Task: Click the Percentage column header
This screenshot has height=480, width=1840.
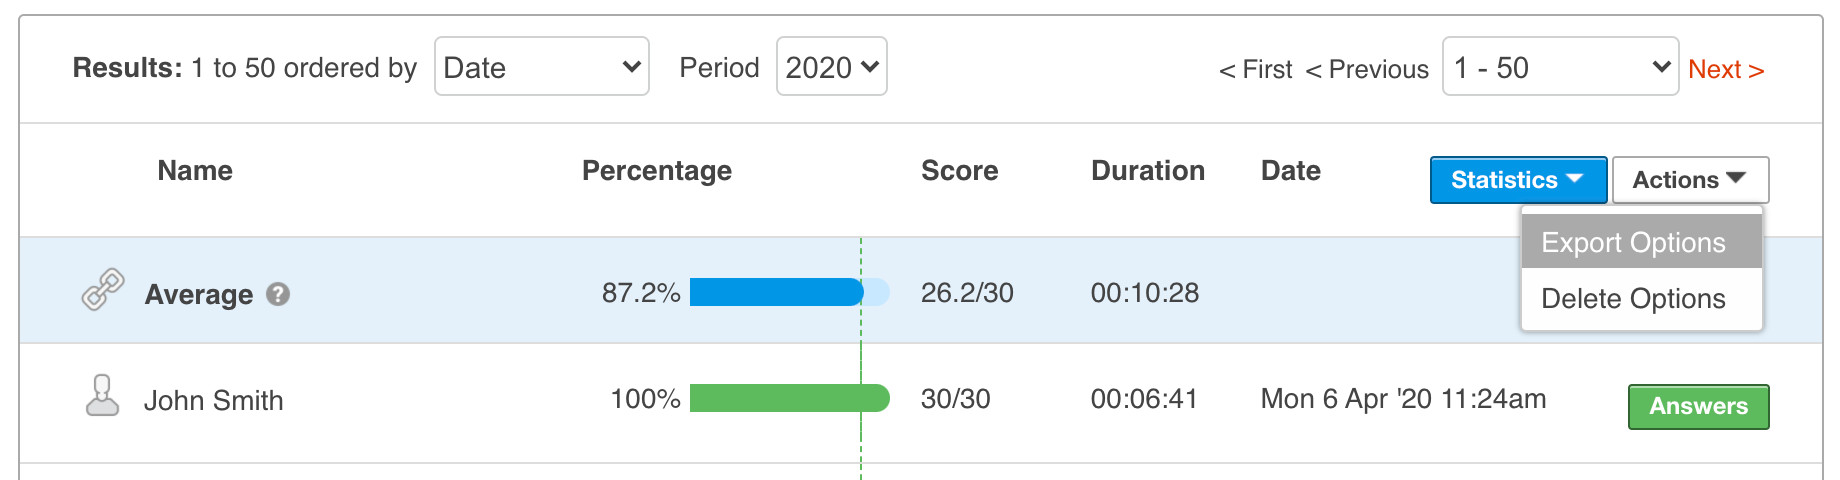Action: [656, 171]
